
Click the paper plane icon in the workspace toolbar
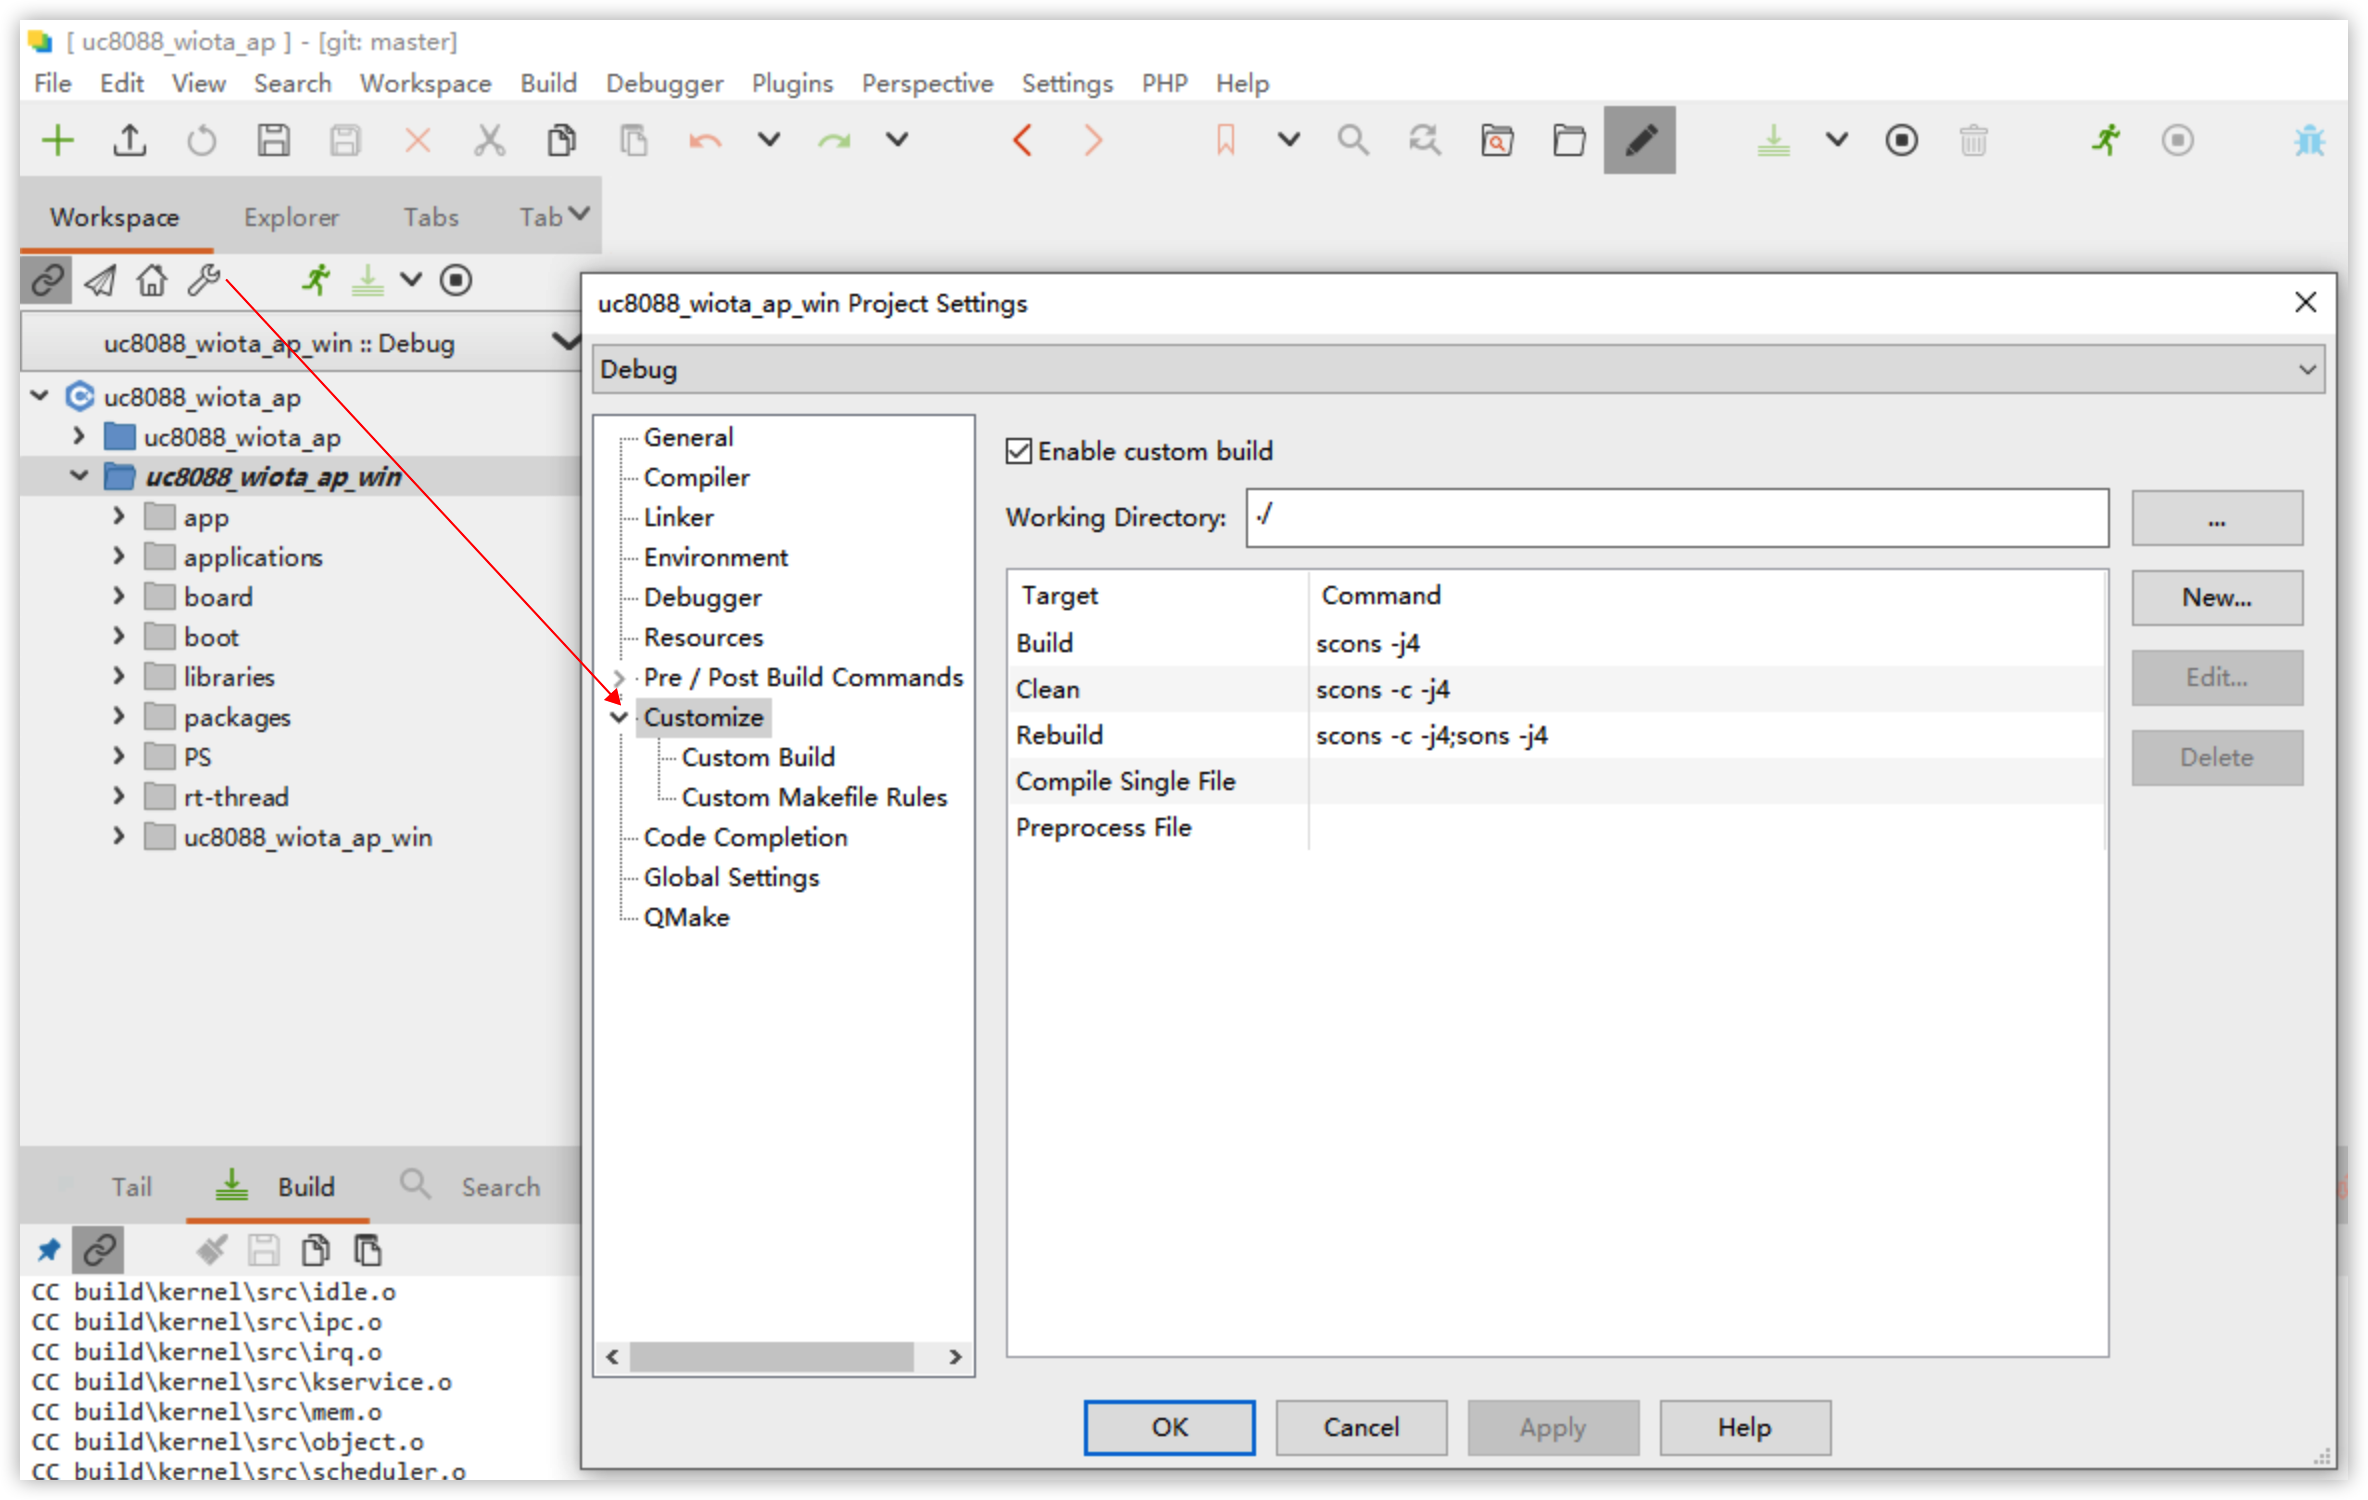coord(100,281)
